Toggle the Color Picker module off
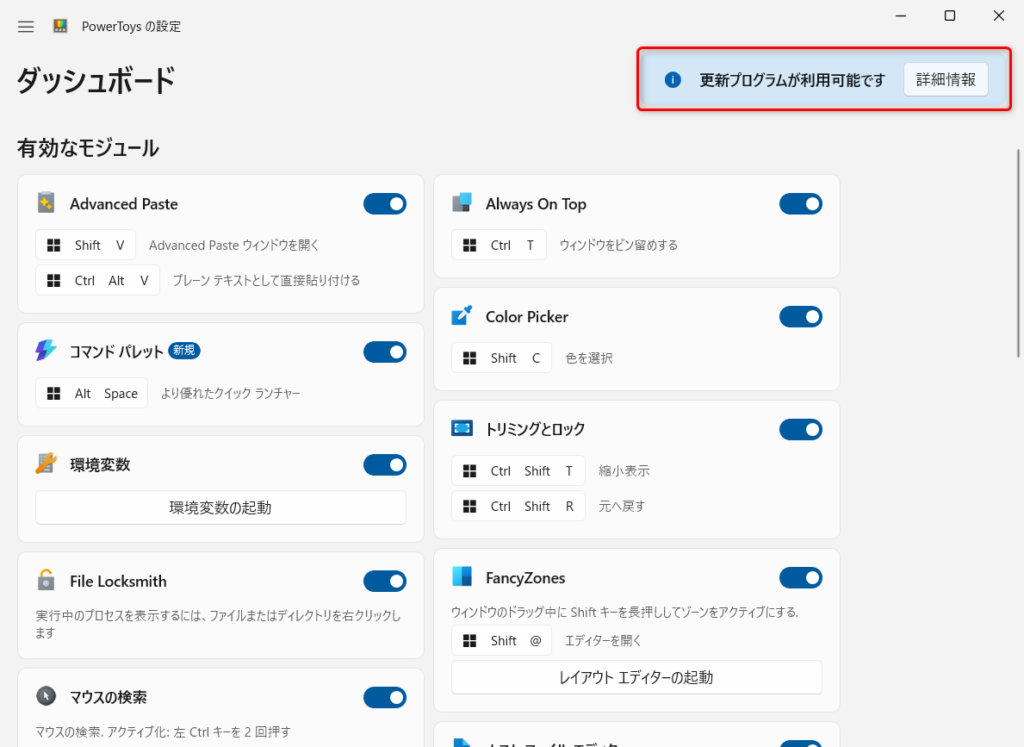 [x=801, y=317]
